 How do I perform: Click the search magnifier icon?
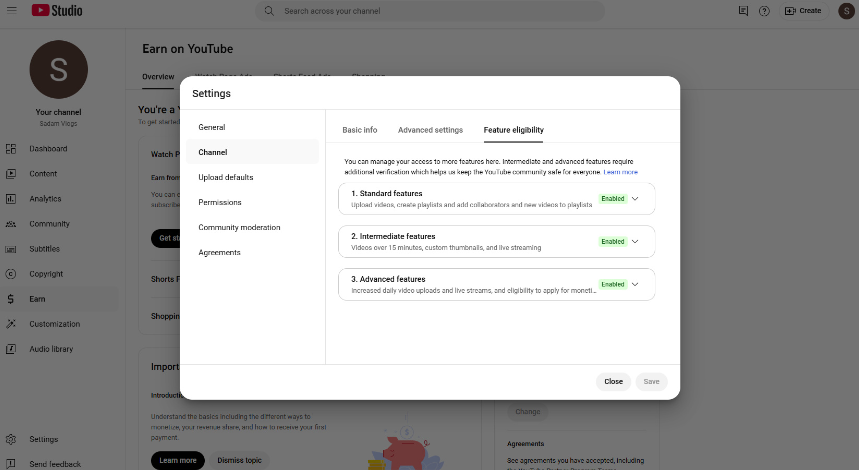coord(269,11)
